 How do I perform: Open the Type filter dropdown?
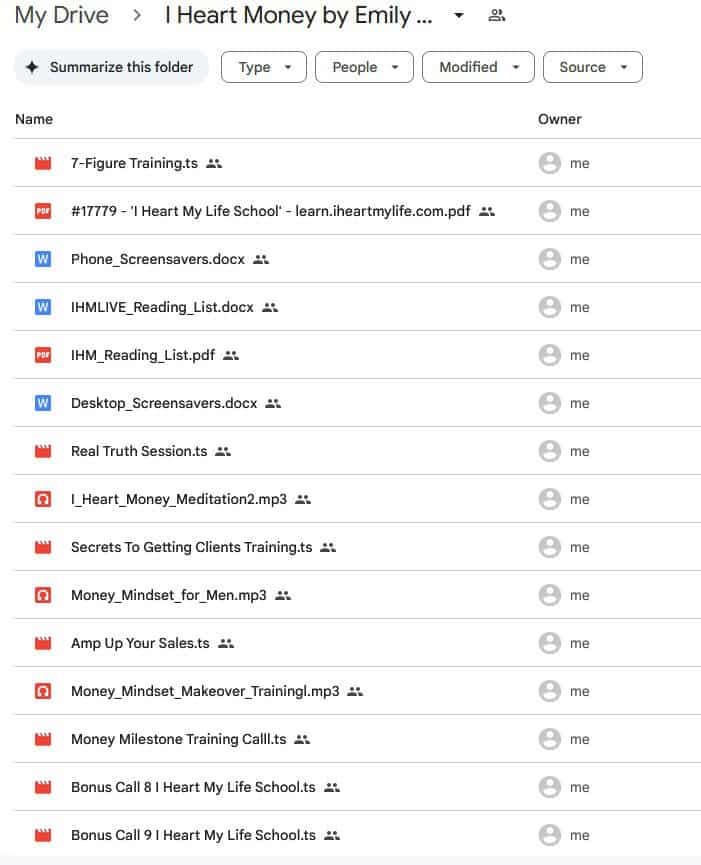point(264,67)
